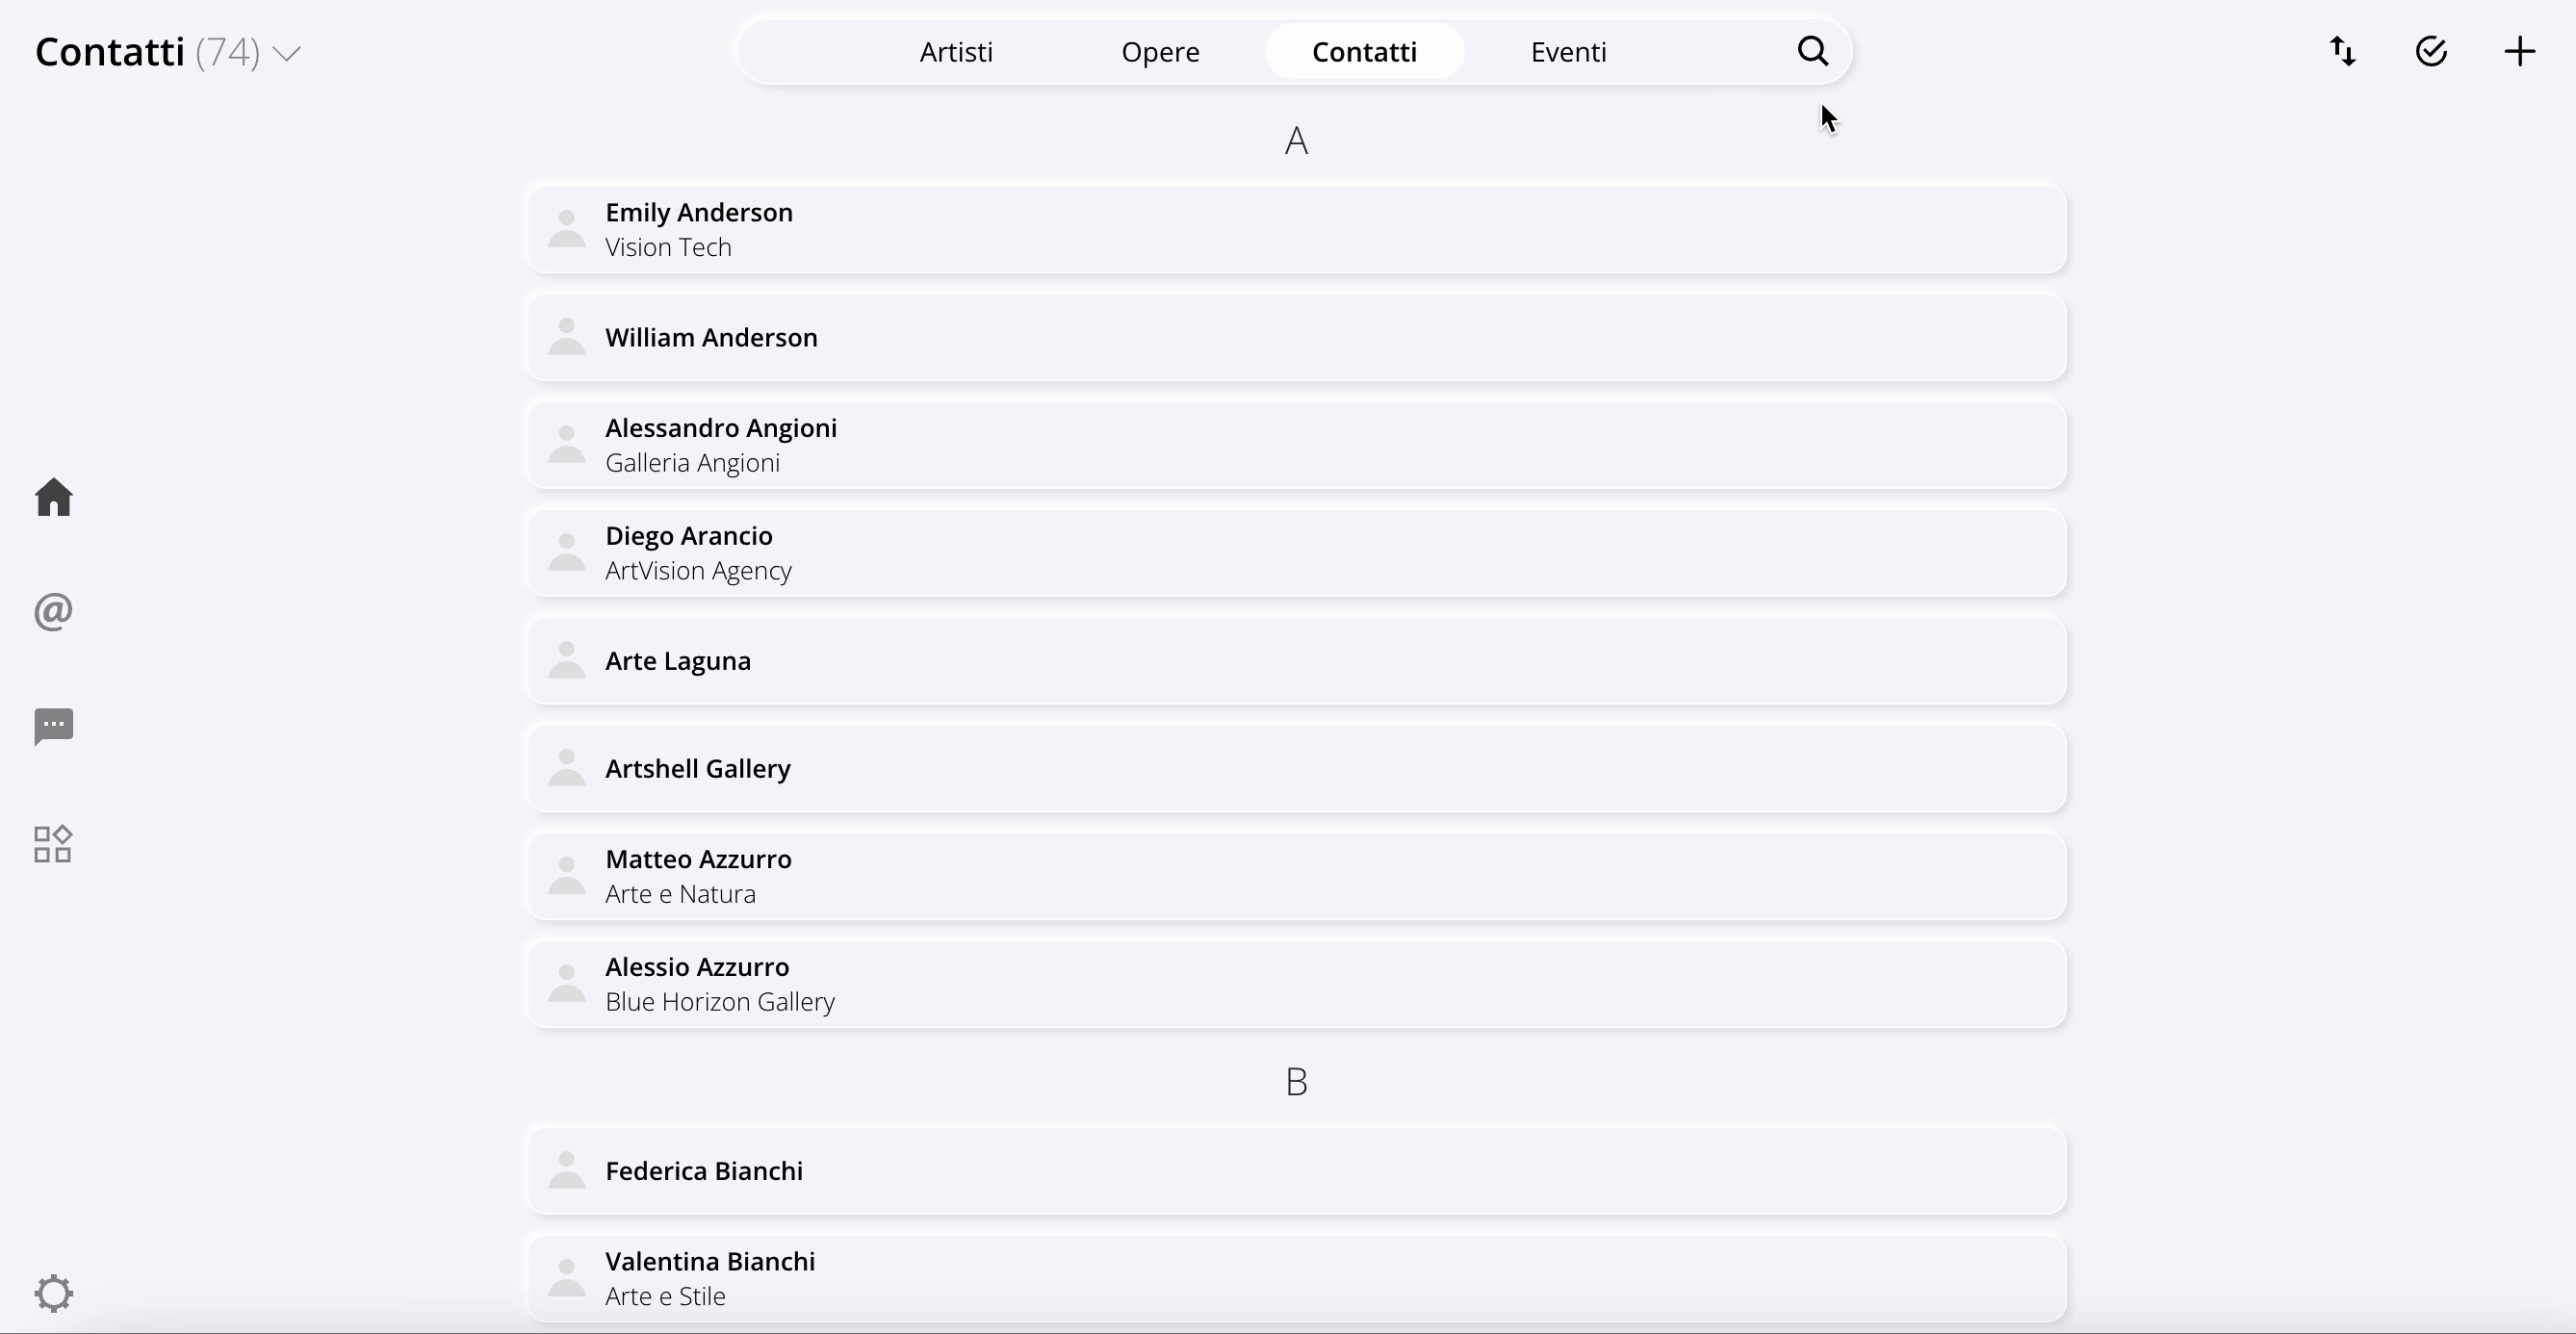The image size is (2576, 1334).
Task: Click Alessio Azzurro's avatar icon
Action: point(567,984)
